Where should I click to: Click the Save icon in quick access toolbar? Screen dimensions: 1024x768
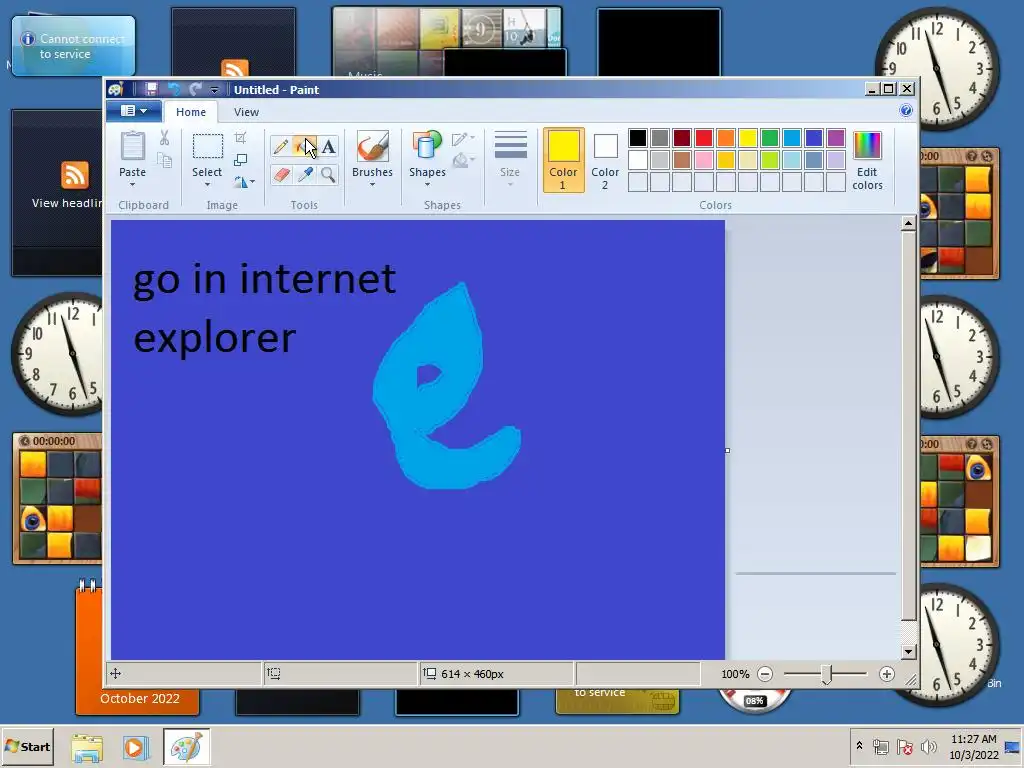tap(151, 89)
